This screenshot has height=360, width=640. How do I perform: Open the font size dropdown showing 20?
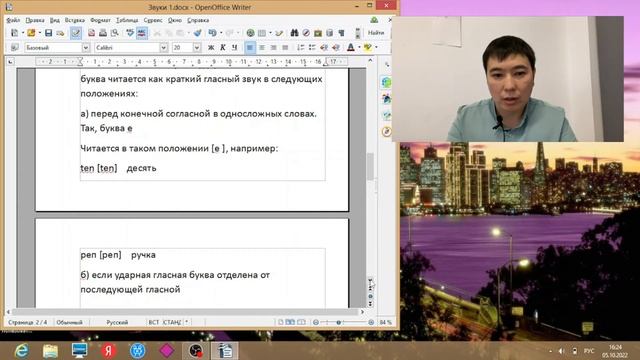tap(197, 48)
